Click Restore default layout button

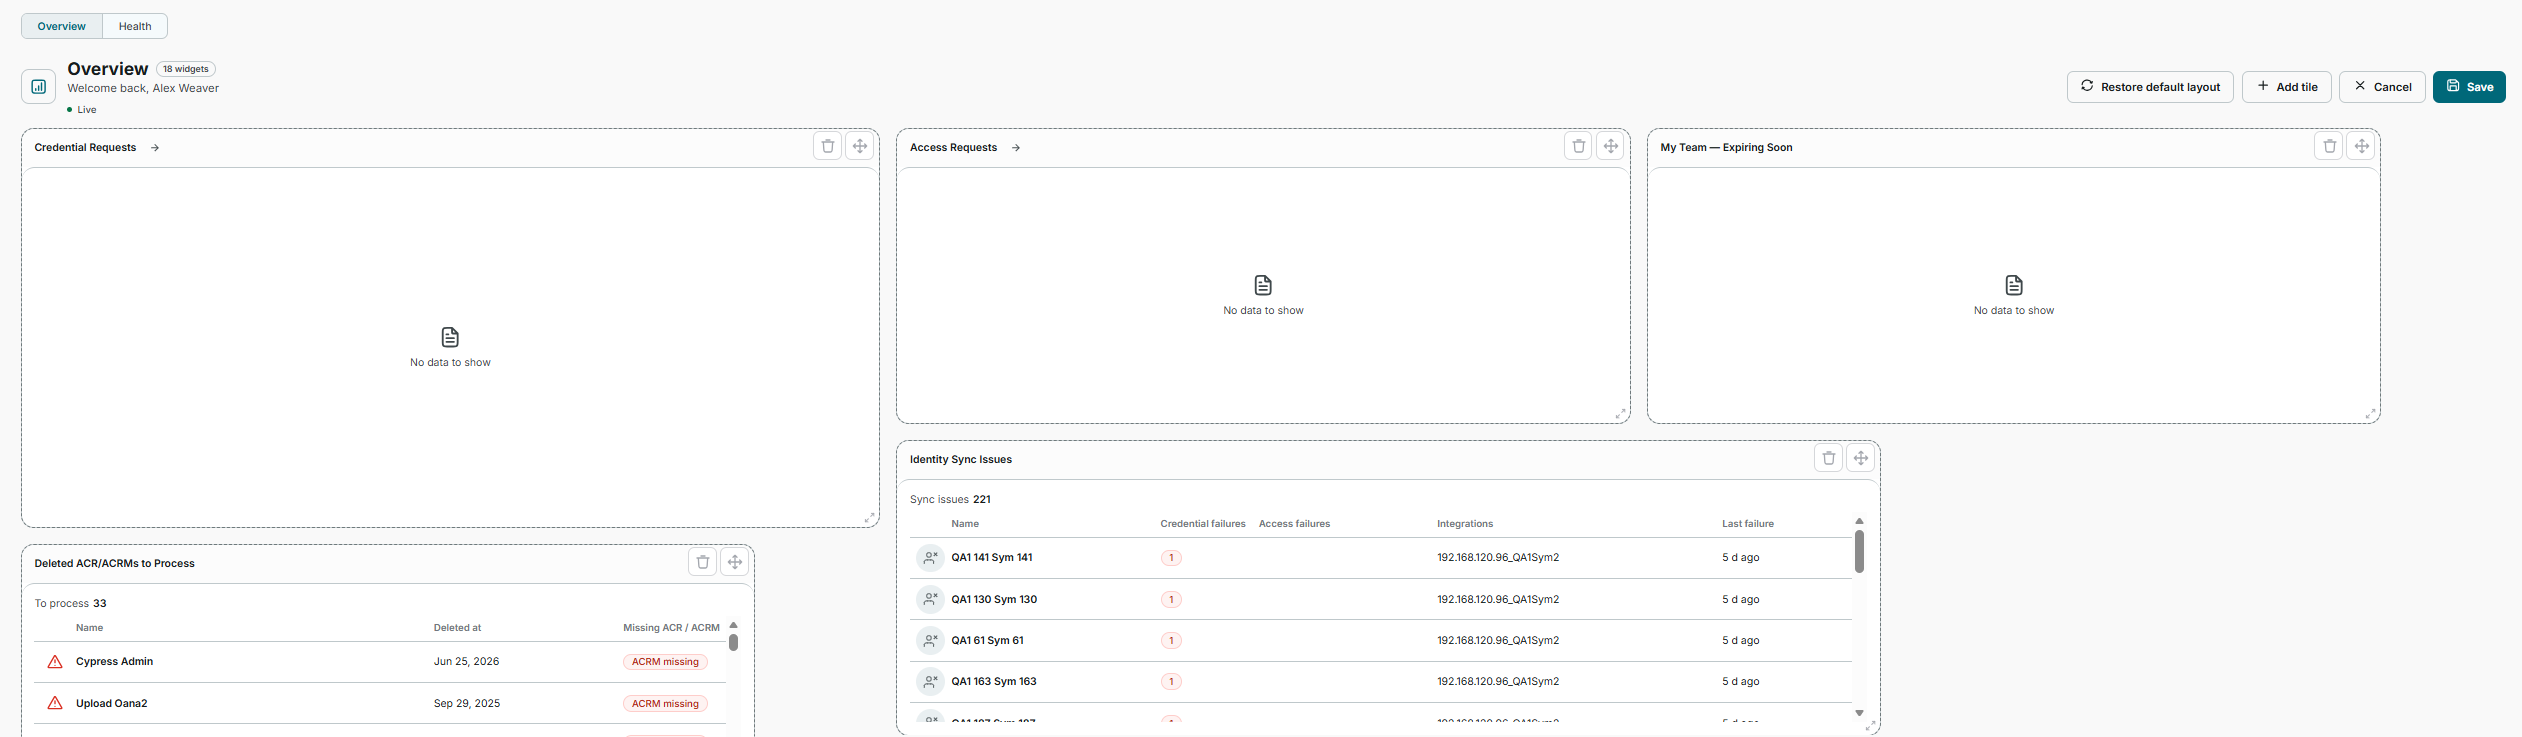click(x=2150, y=87)
